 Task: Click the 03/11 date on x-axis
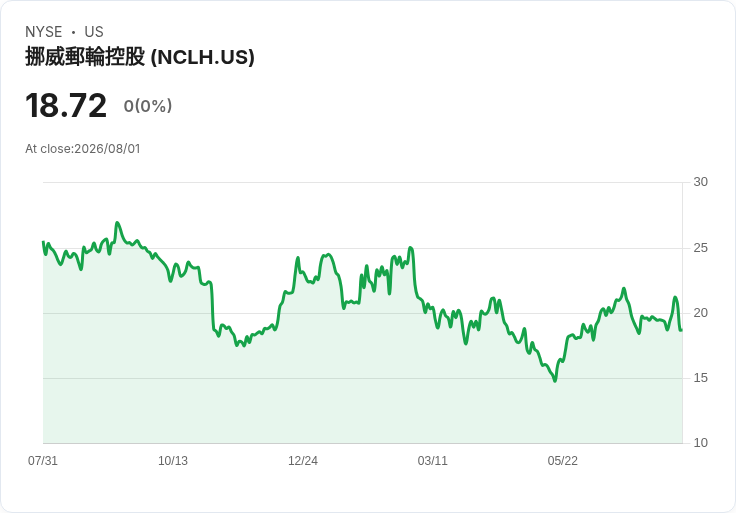432,460
